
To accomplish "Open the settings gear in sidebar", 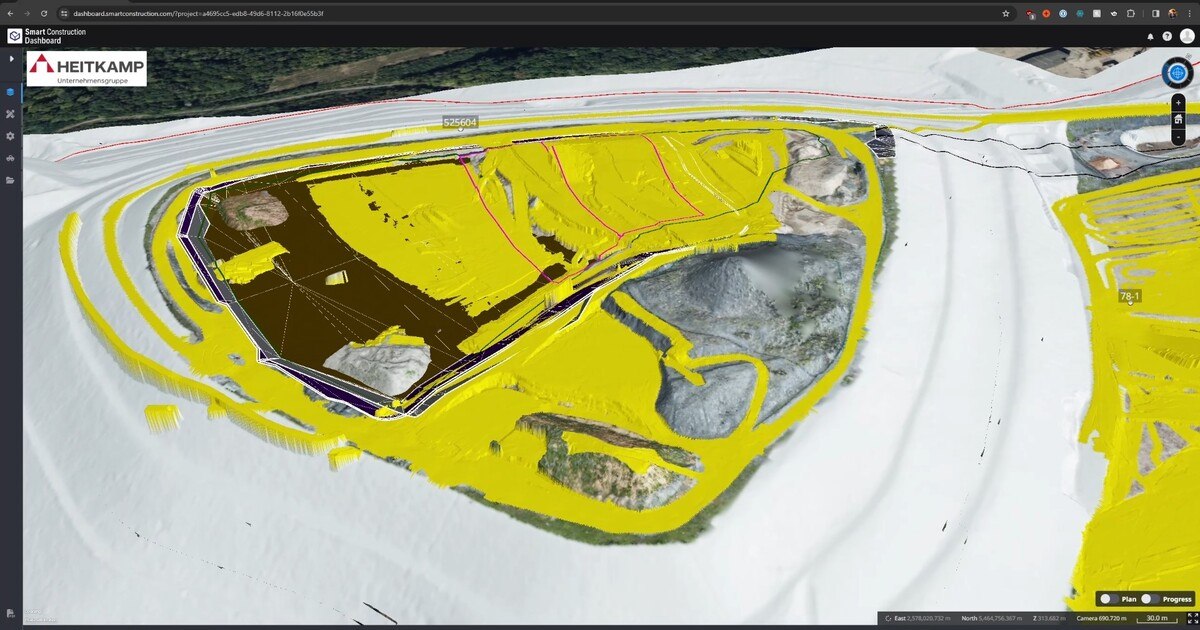I will [11, 136].
